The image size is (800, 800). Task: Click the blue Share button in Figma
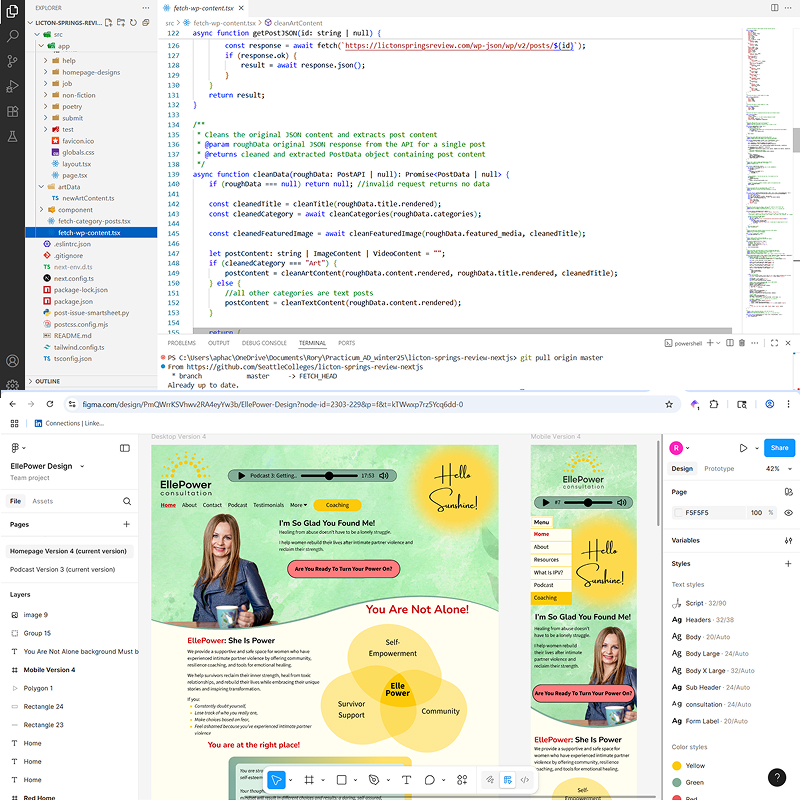(779, 448)
